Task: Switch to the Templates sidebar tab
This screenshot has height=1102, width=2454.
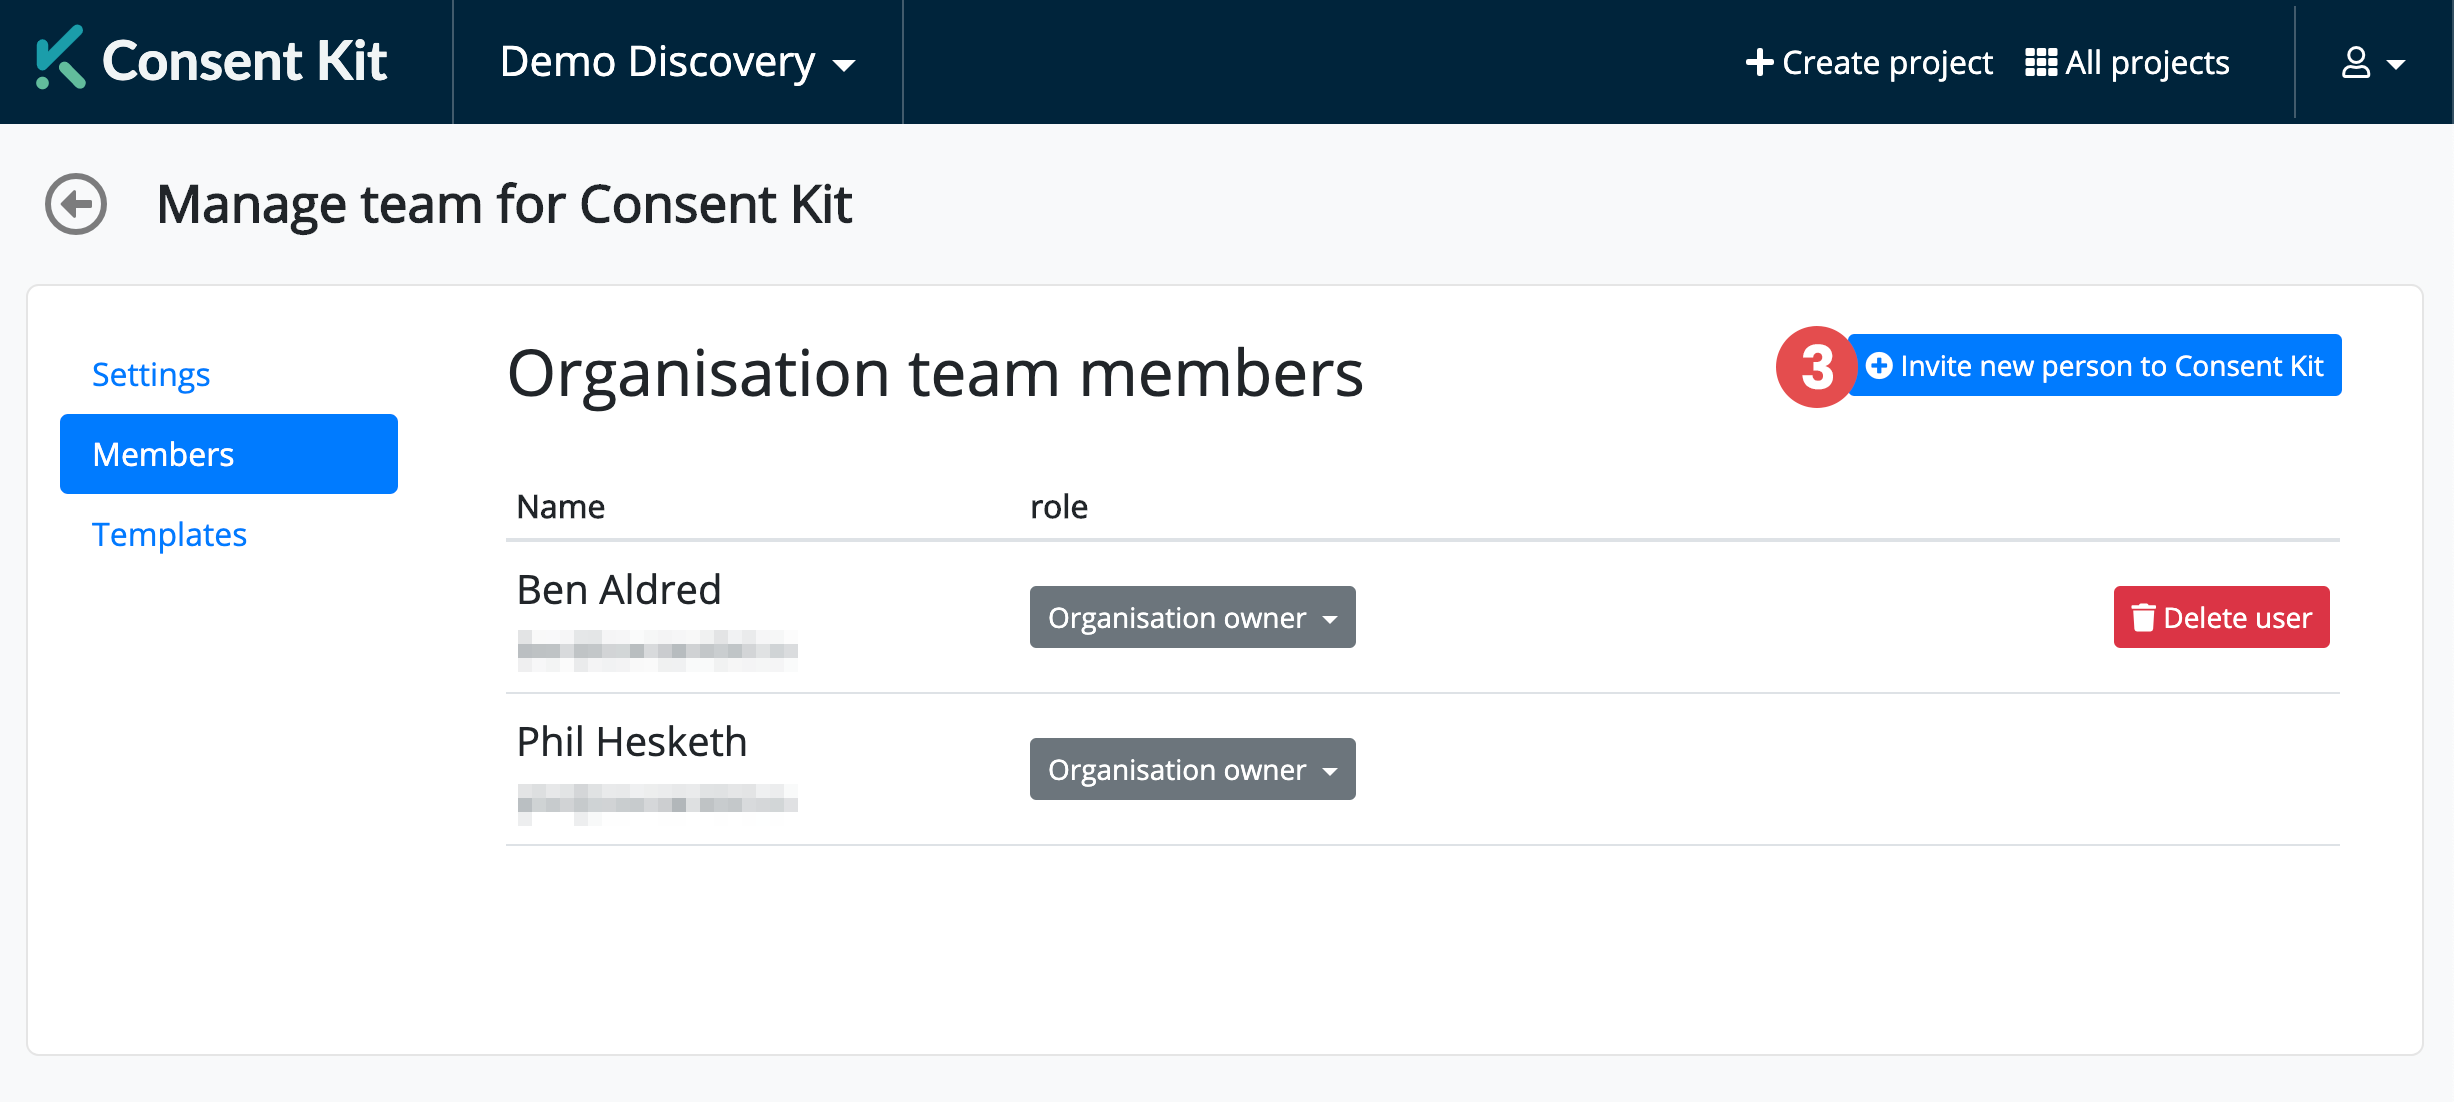Action: [169, 534]
